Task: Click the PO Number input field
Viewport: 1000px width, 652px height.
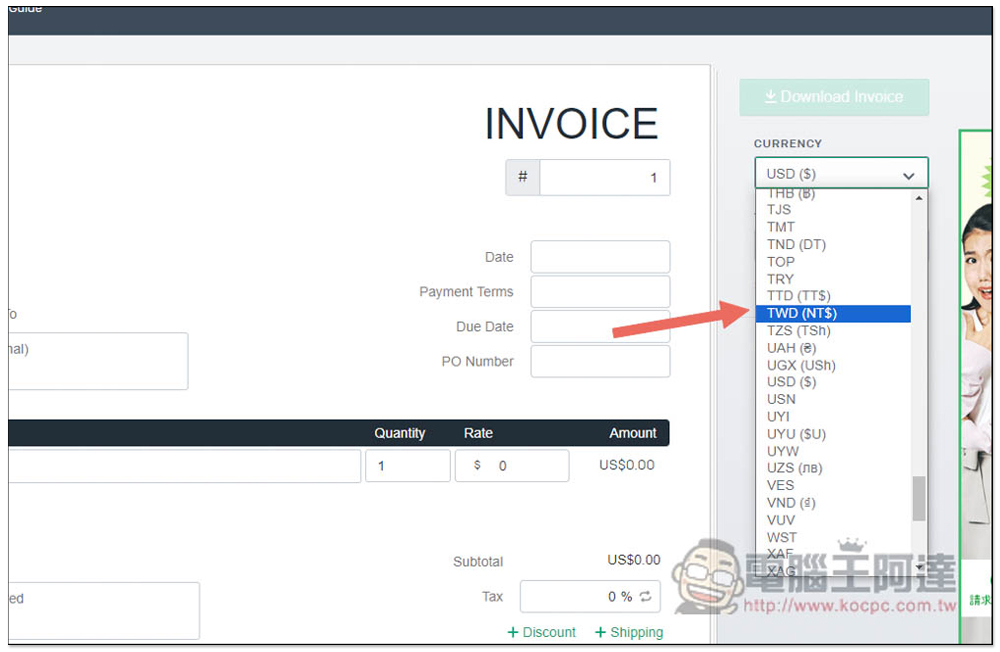Action: point(600,361)
